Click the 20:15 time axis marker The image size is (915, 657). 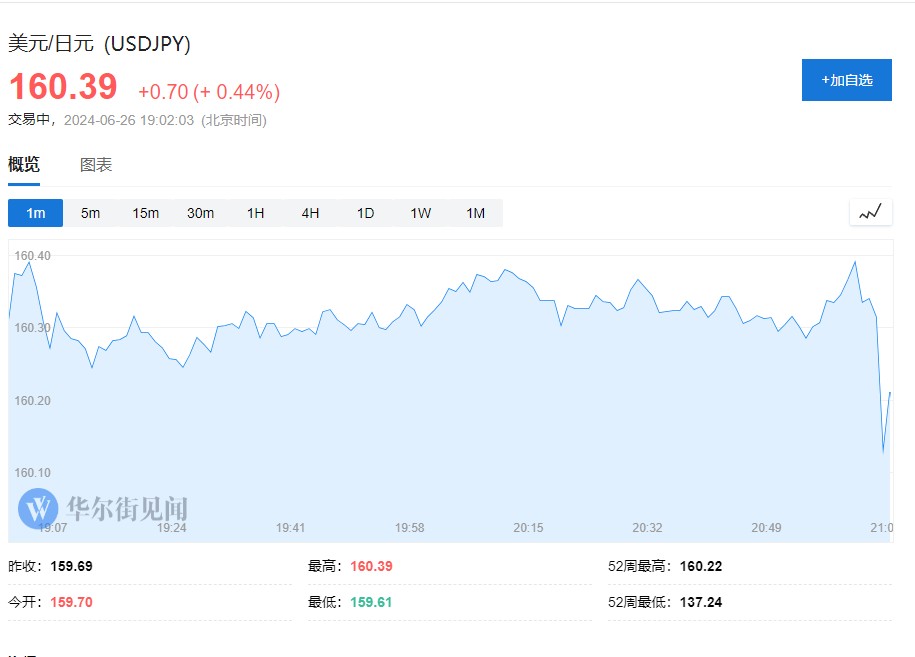click(528, 527)
